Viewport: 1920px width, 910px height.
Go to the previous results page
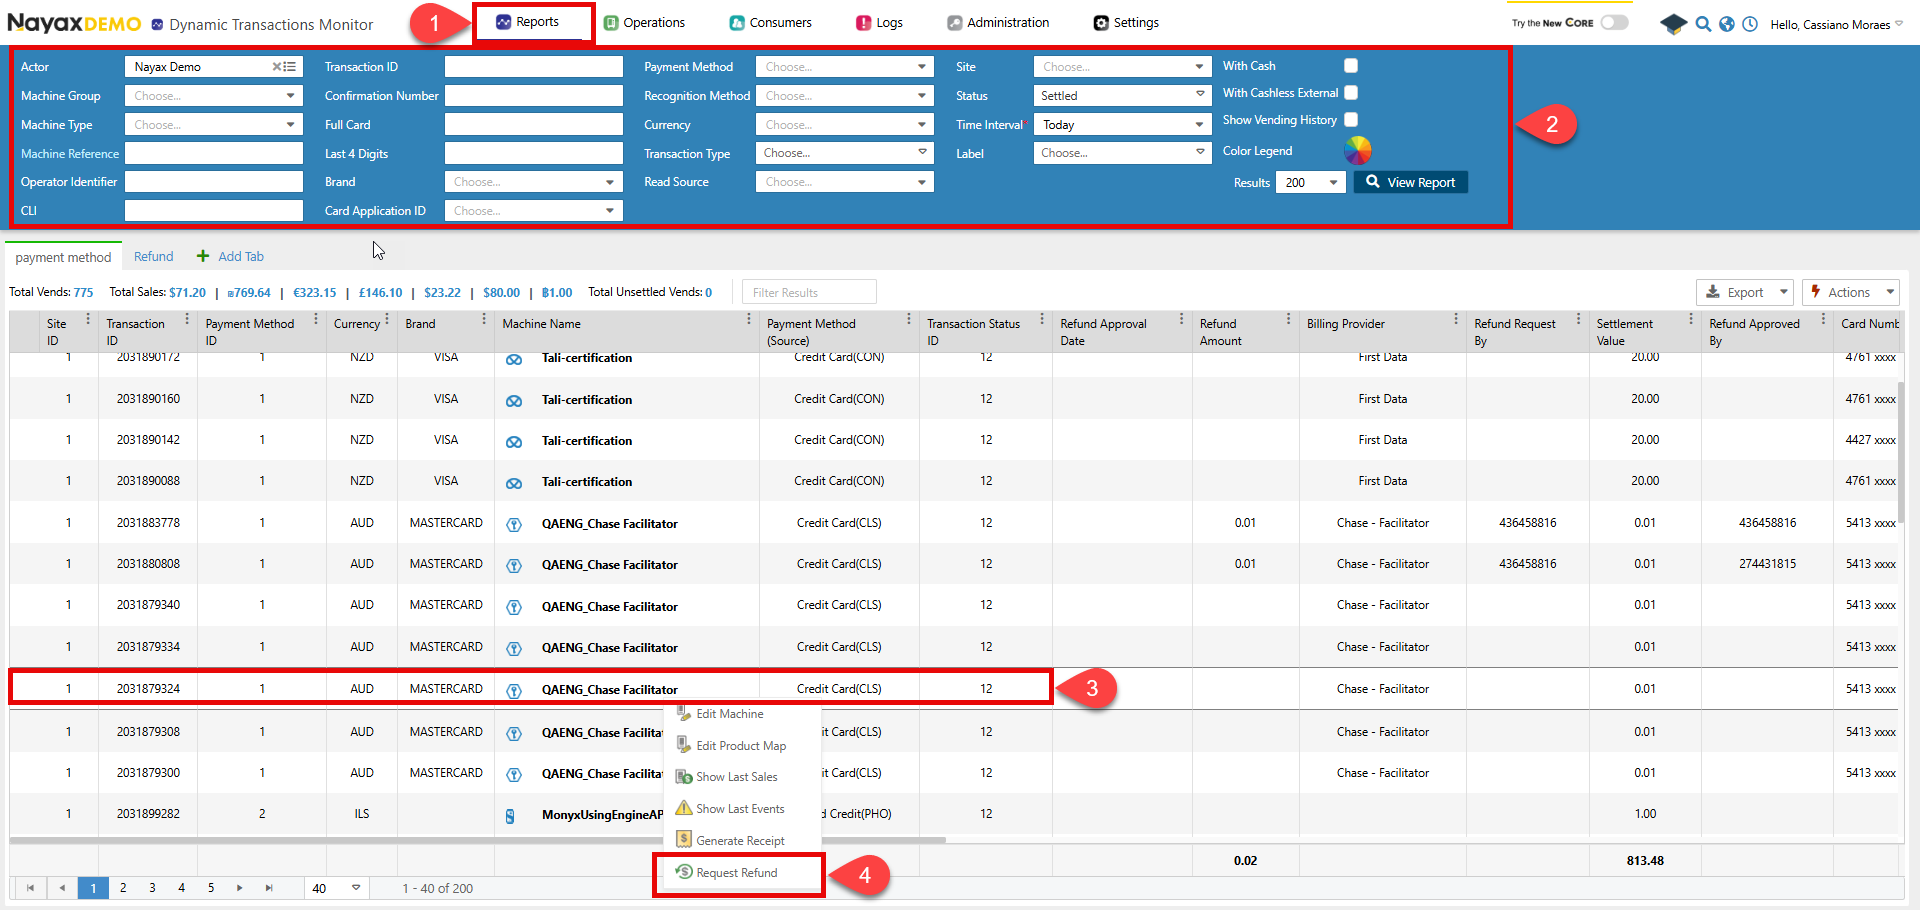pos(62,888)
